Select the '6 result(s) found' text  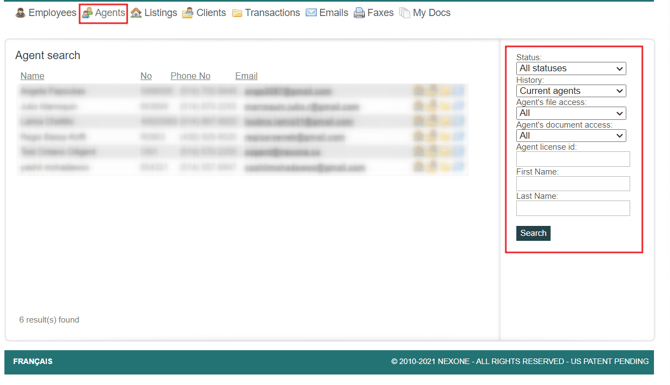click(x=49, y=320)
